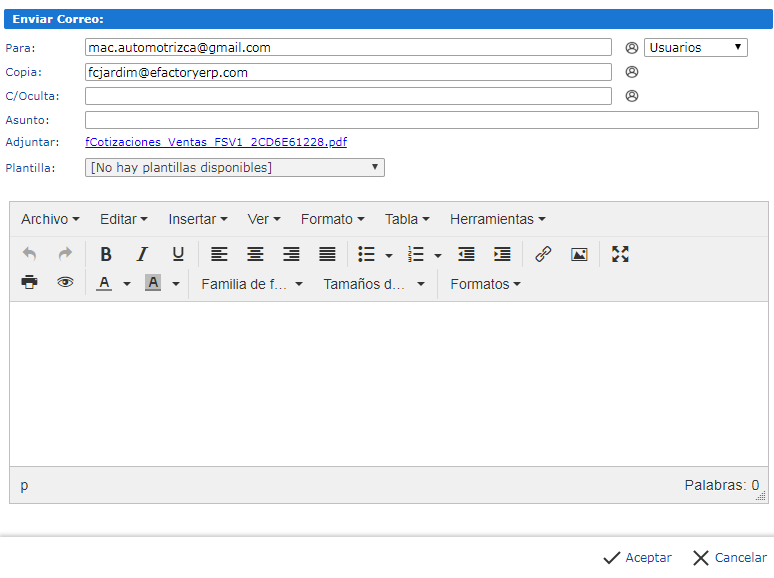Align text left
774x578 pixels.
pyautogui.click(x=219, y=254)
